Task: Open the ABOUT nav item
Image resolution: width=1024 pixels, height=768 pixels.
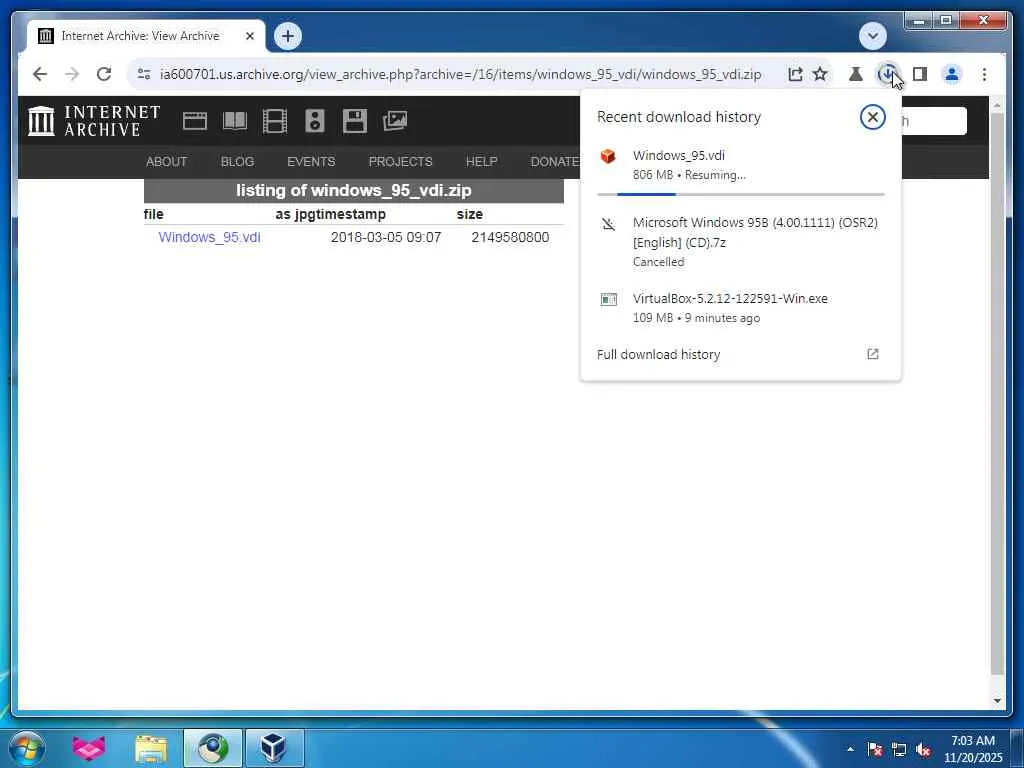Action: coord(167,161)
